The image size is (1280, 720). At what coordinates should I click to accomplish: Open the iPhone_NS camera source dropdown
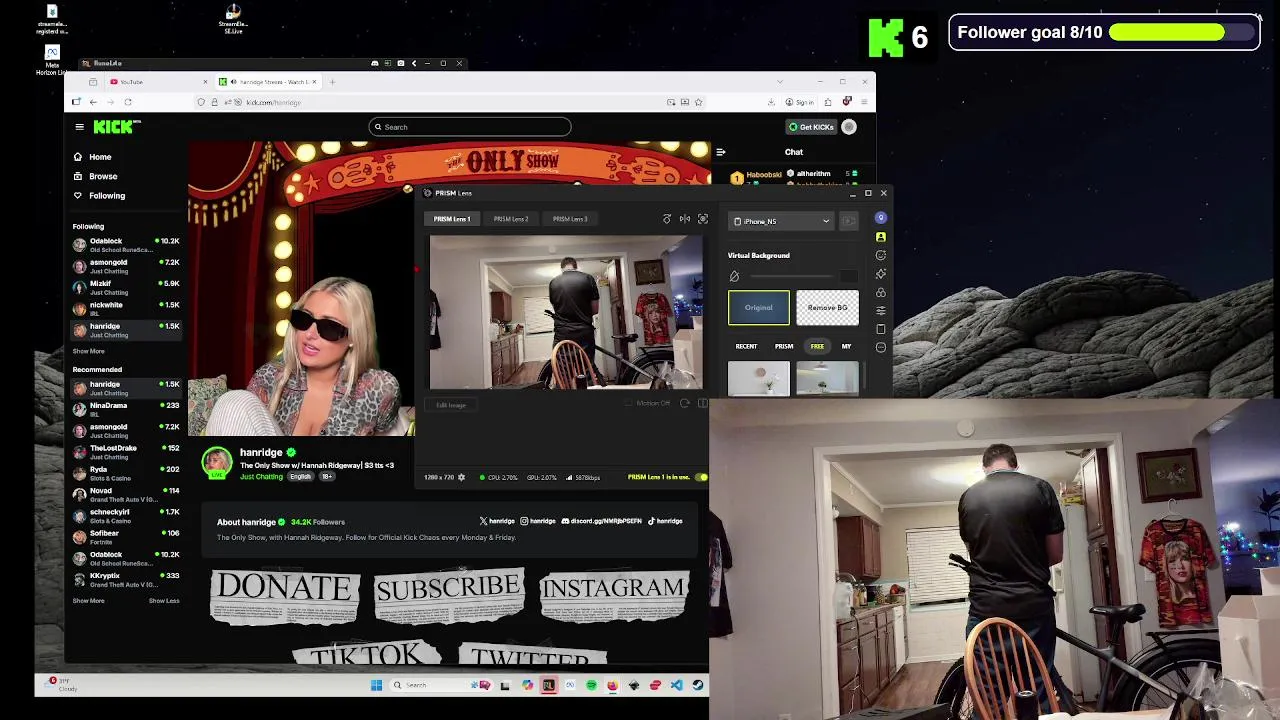[782, 222]
